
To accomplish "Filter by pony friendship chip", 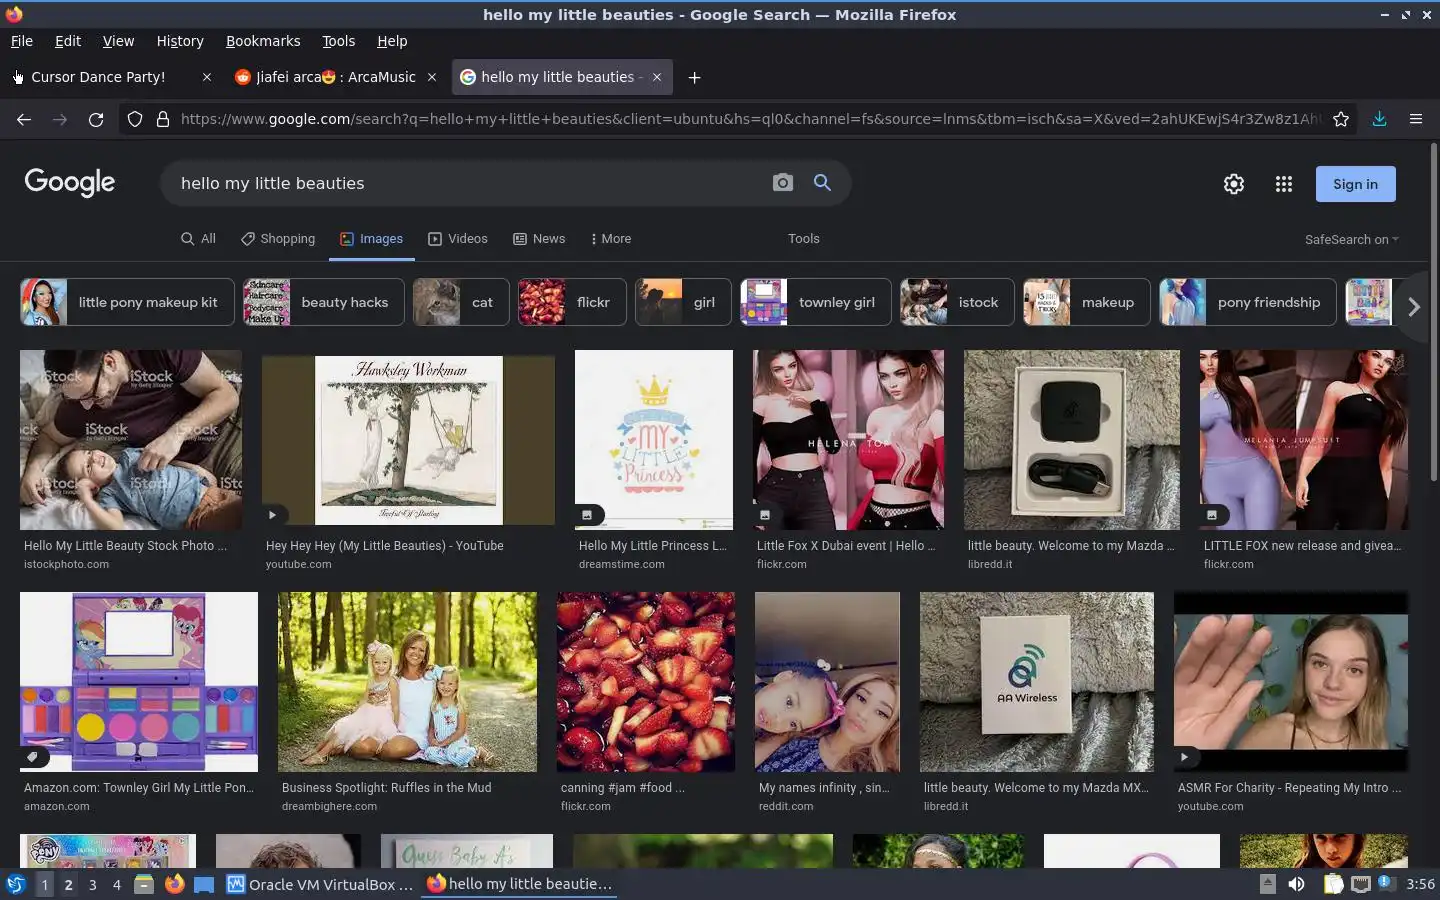I will pyautogui.click(x=1248, y=302).
